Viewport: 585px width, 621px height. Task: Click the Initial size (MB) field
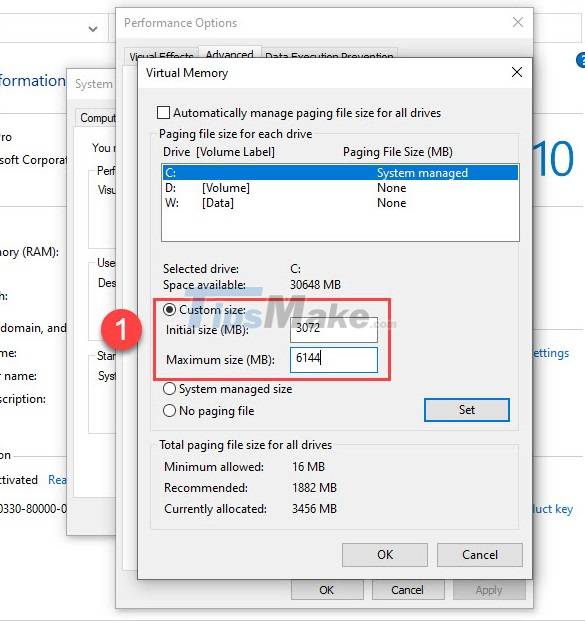tap(333, 330)
